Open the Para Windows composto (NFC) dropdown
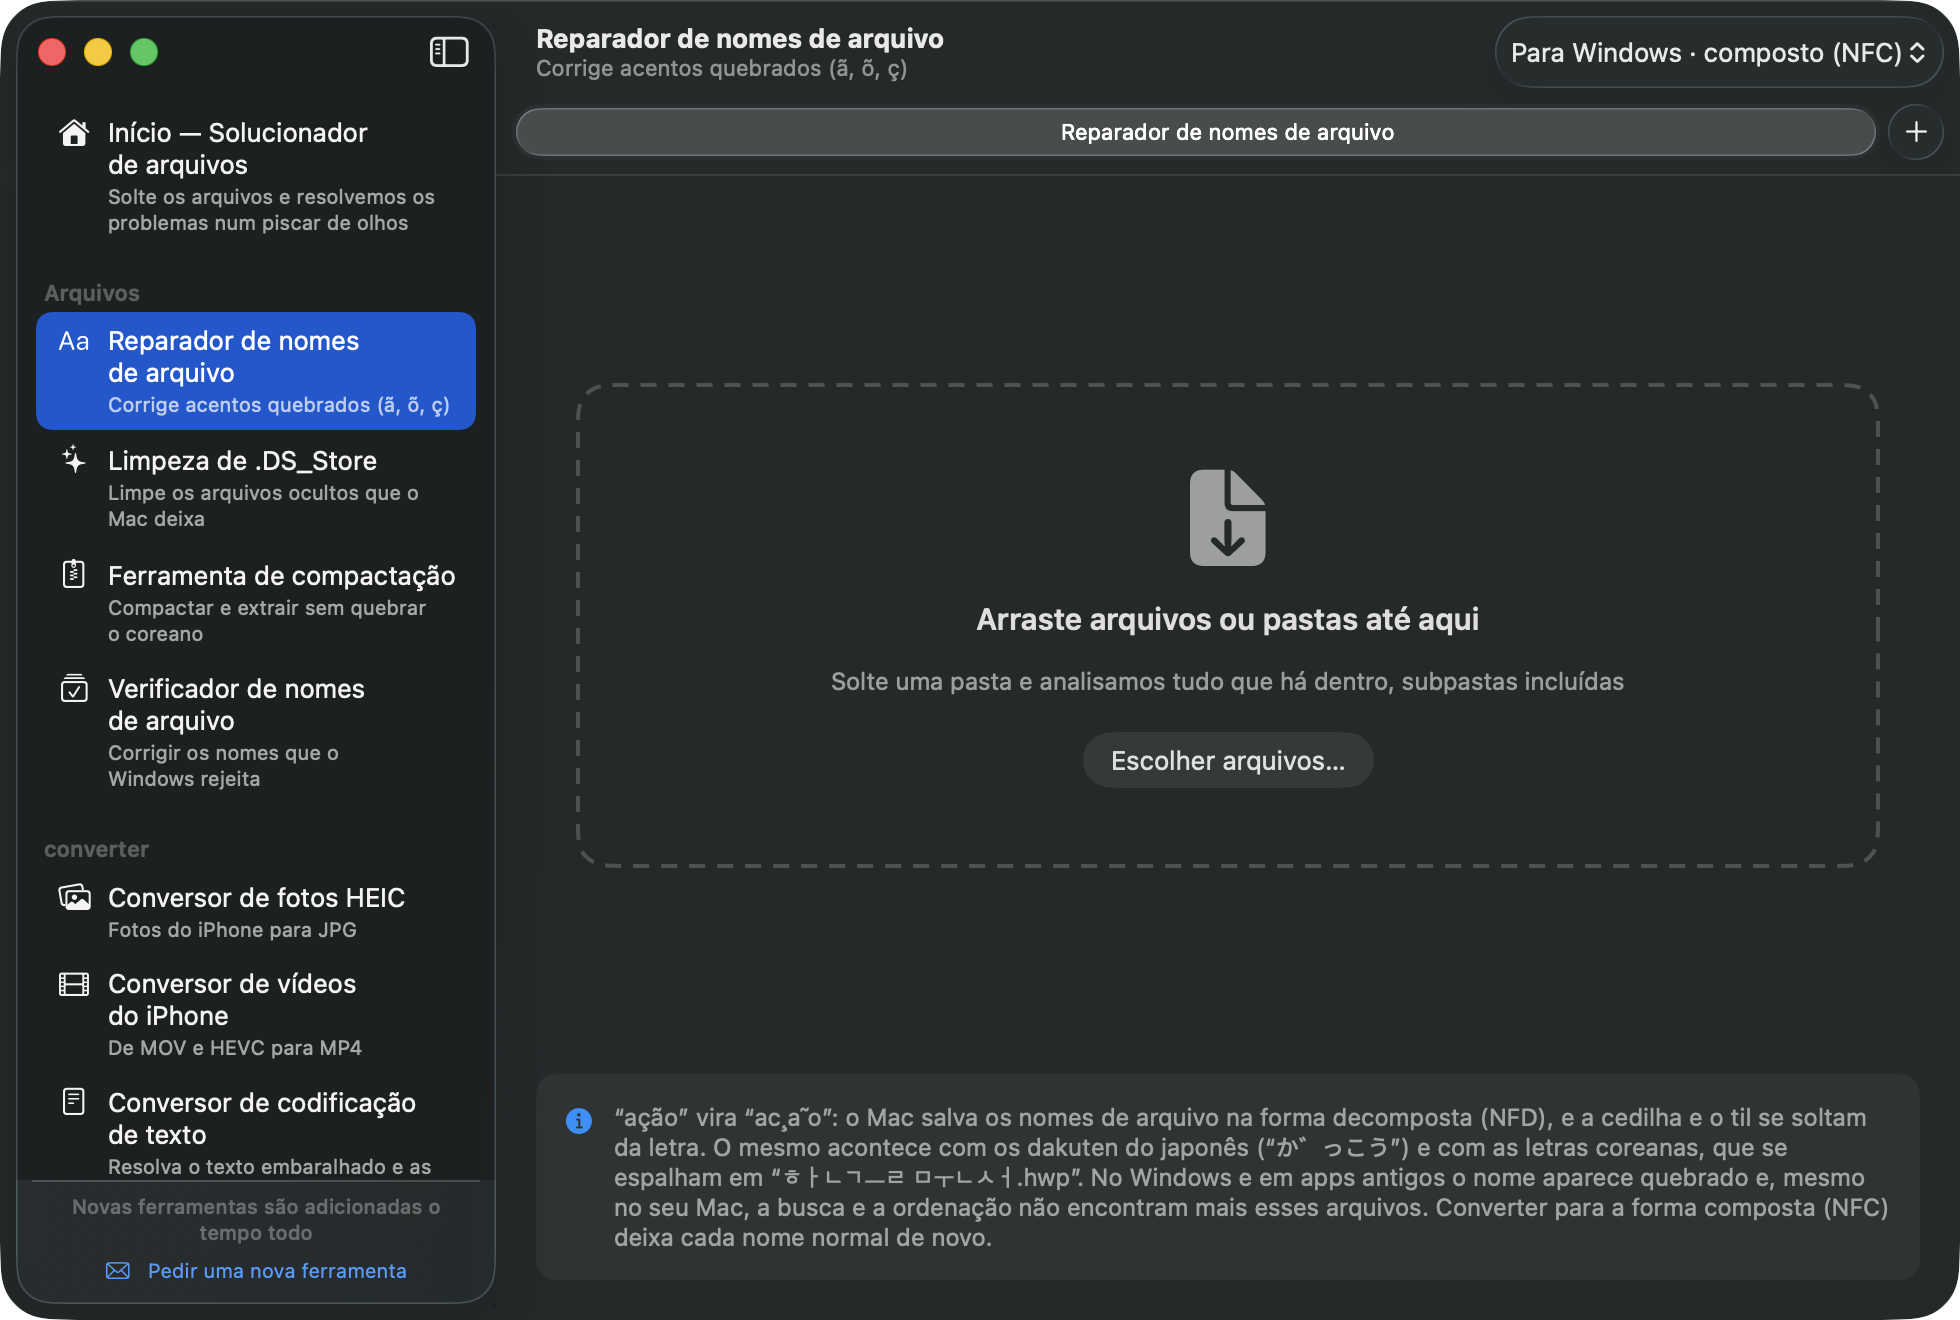This screenshot has height=1320, width=1960. click(x=1718, y=52)
